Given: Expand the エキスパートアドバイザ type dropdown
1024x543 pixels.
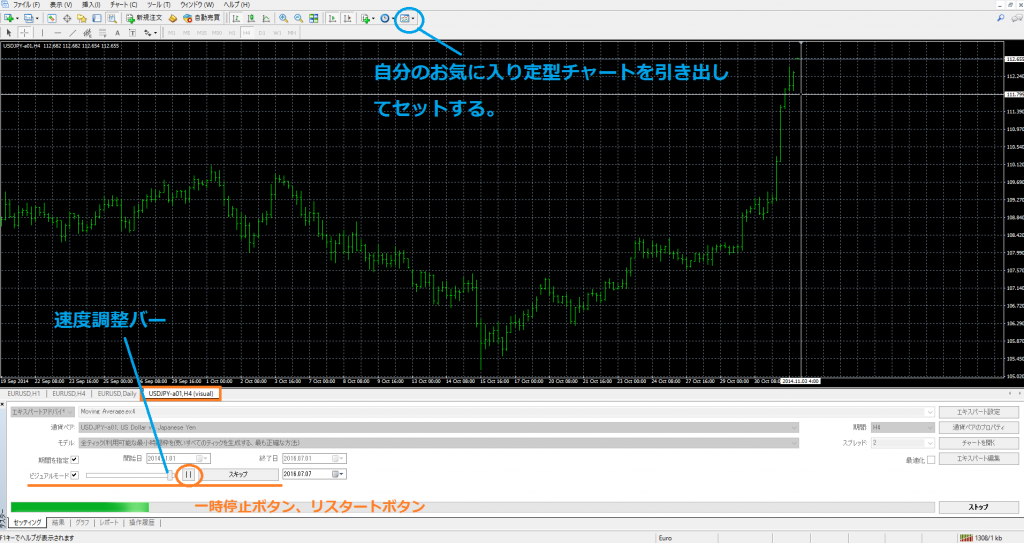Looking at the screenshot, I should click(42, 412).
